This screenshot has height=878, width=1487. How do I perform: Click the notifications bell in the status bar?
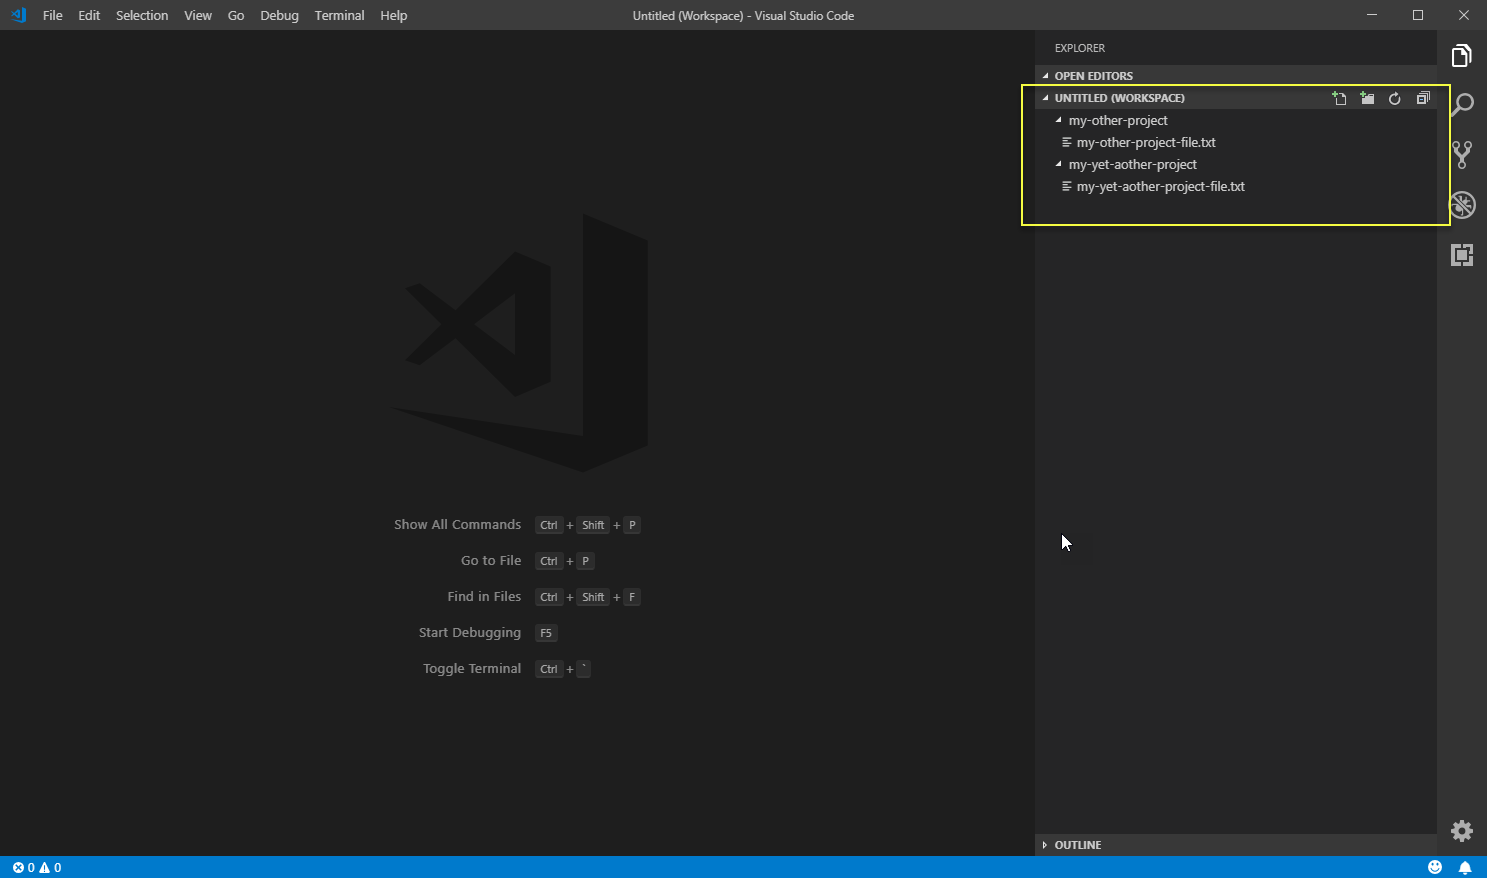point(1466,867)
